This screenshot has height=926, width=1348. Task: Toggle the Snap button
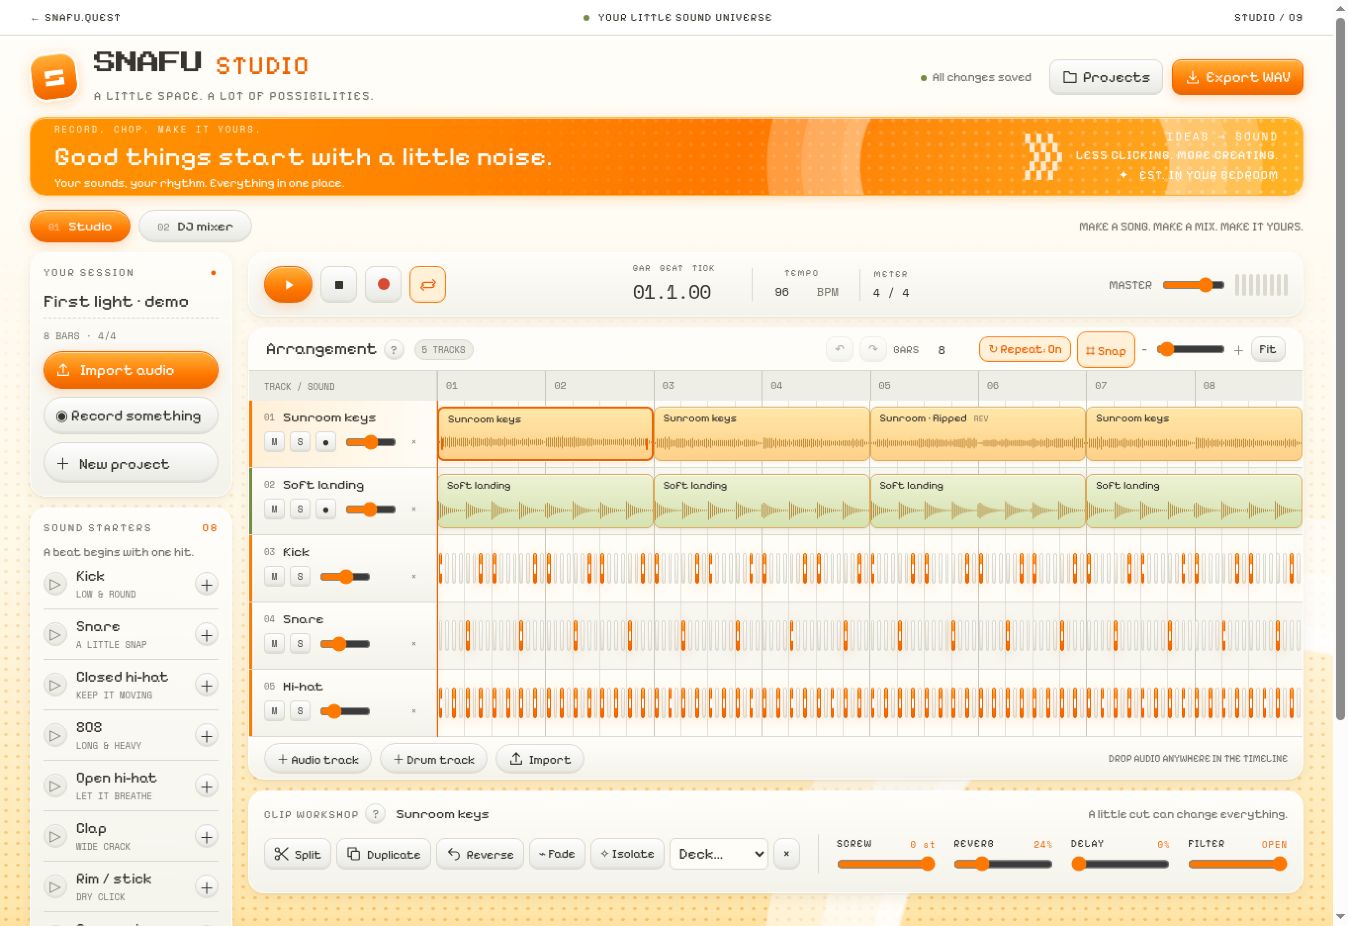(x=1106, y=350)
